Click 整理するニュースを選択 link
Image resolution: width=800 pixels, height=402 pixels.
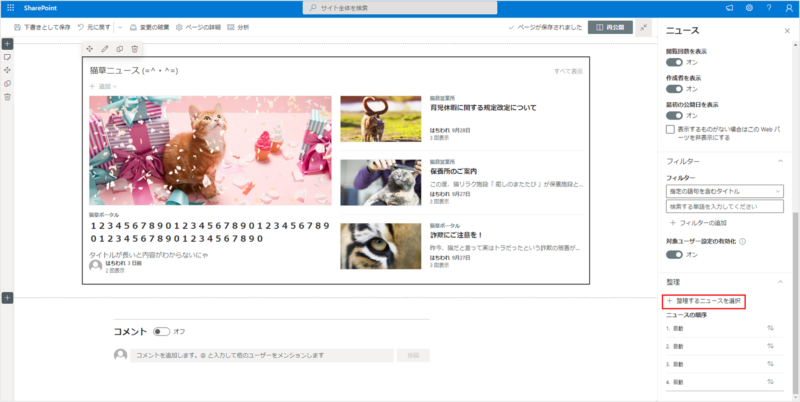(x=708, y=301)
